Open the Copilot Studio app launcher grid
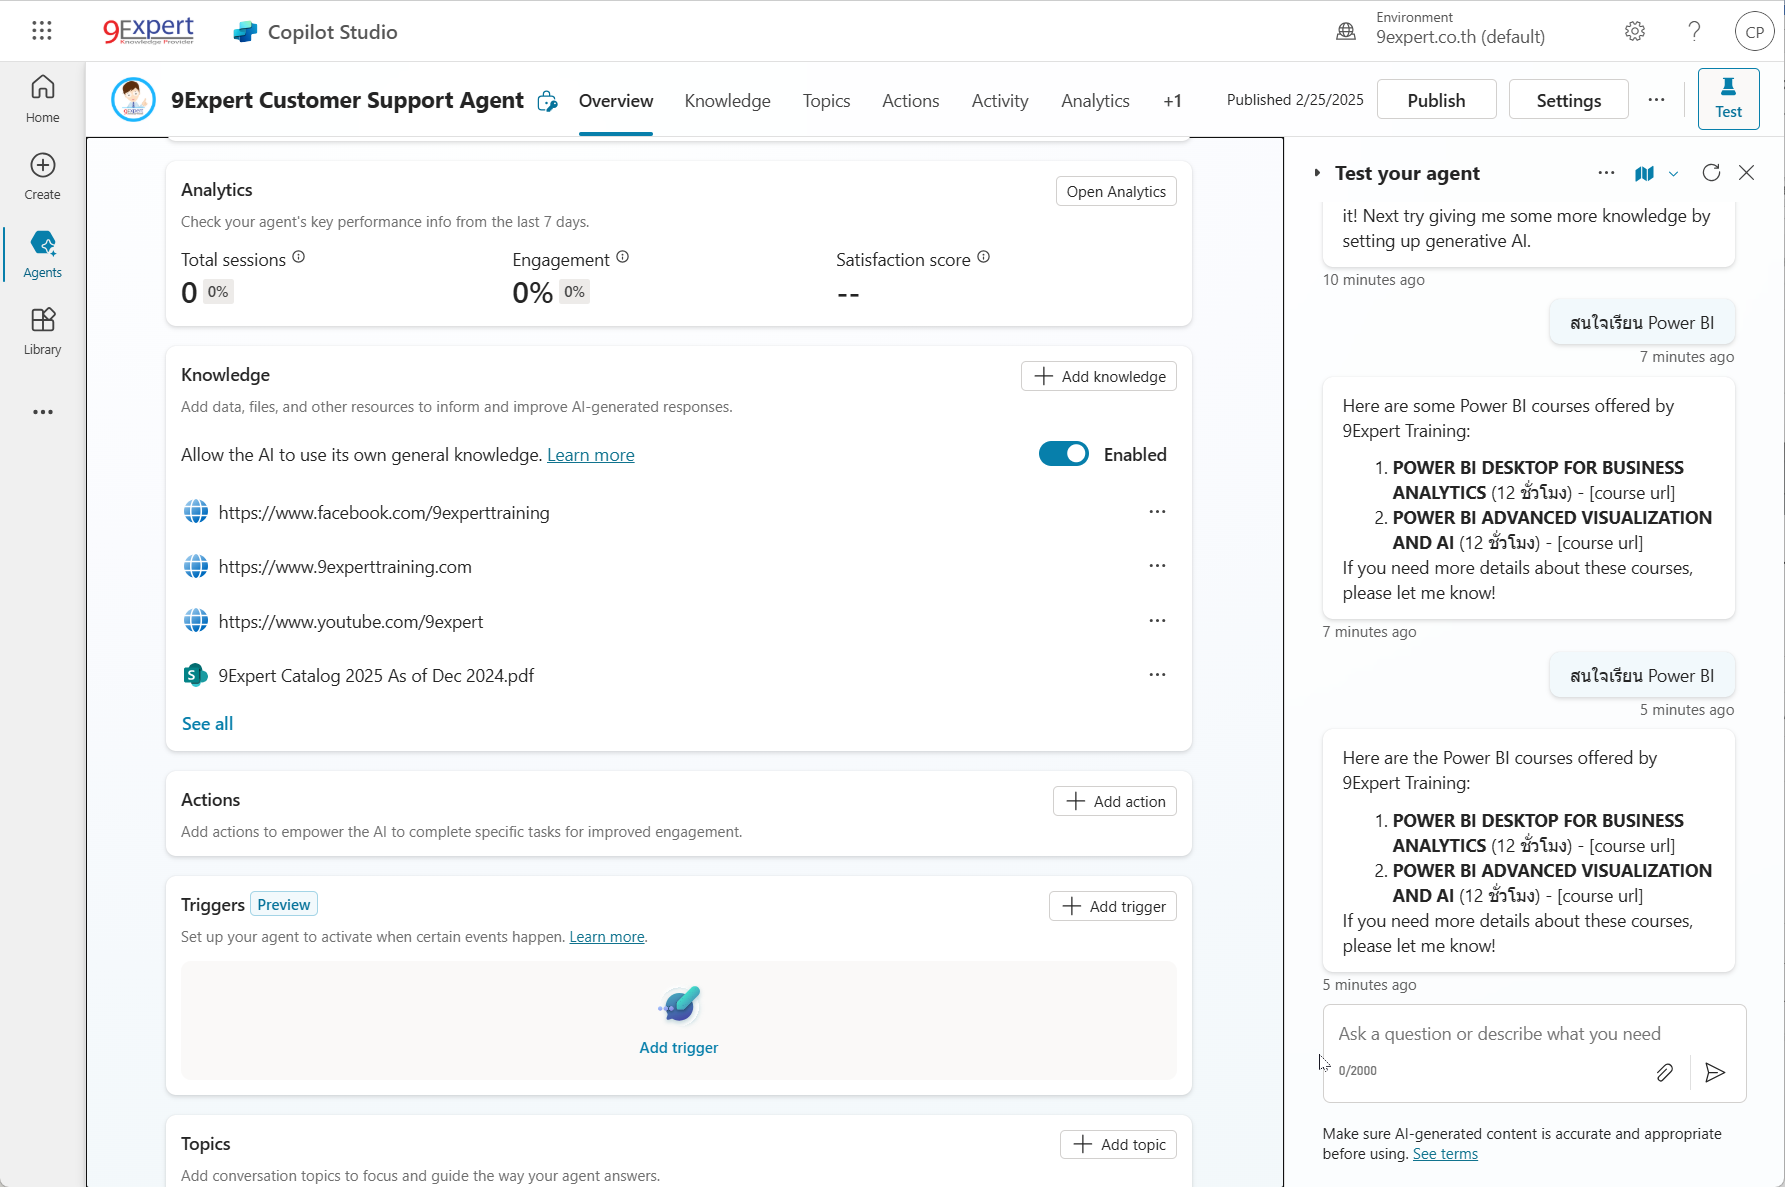The height and width of the screenshot is (1187, 1785). 41,30
